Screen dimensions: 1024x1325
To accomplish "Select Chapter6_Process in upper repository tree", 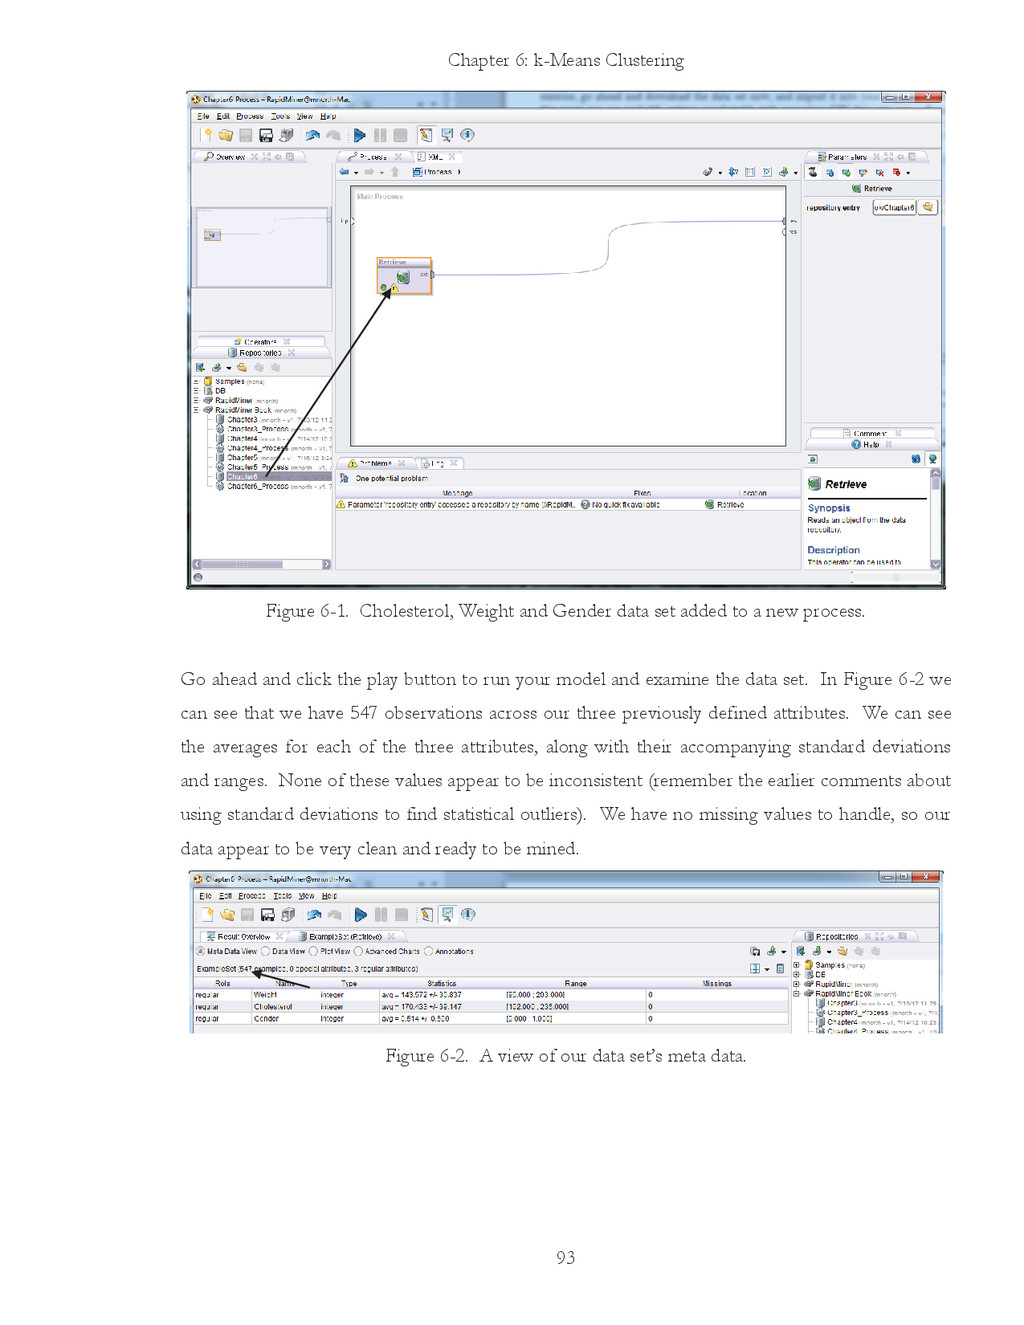I will point(258,486).
